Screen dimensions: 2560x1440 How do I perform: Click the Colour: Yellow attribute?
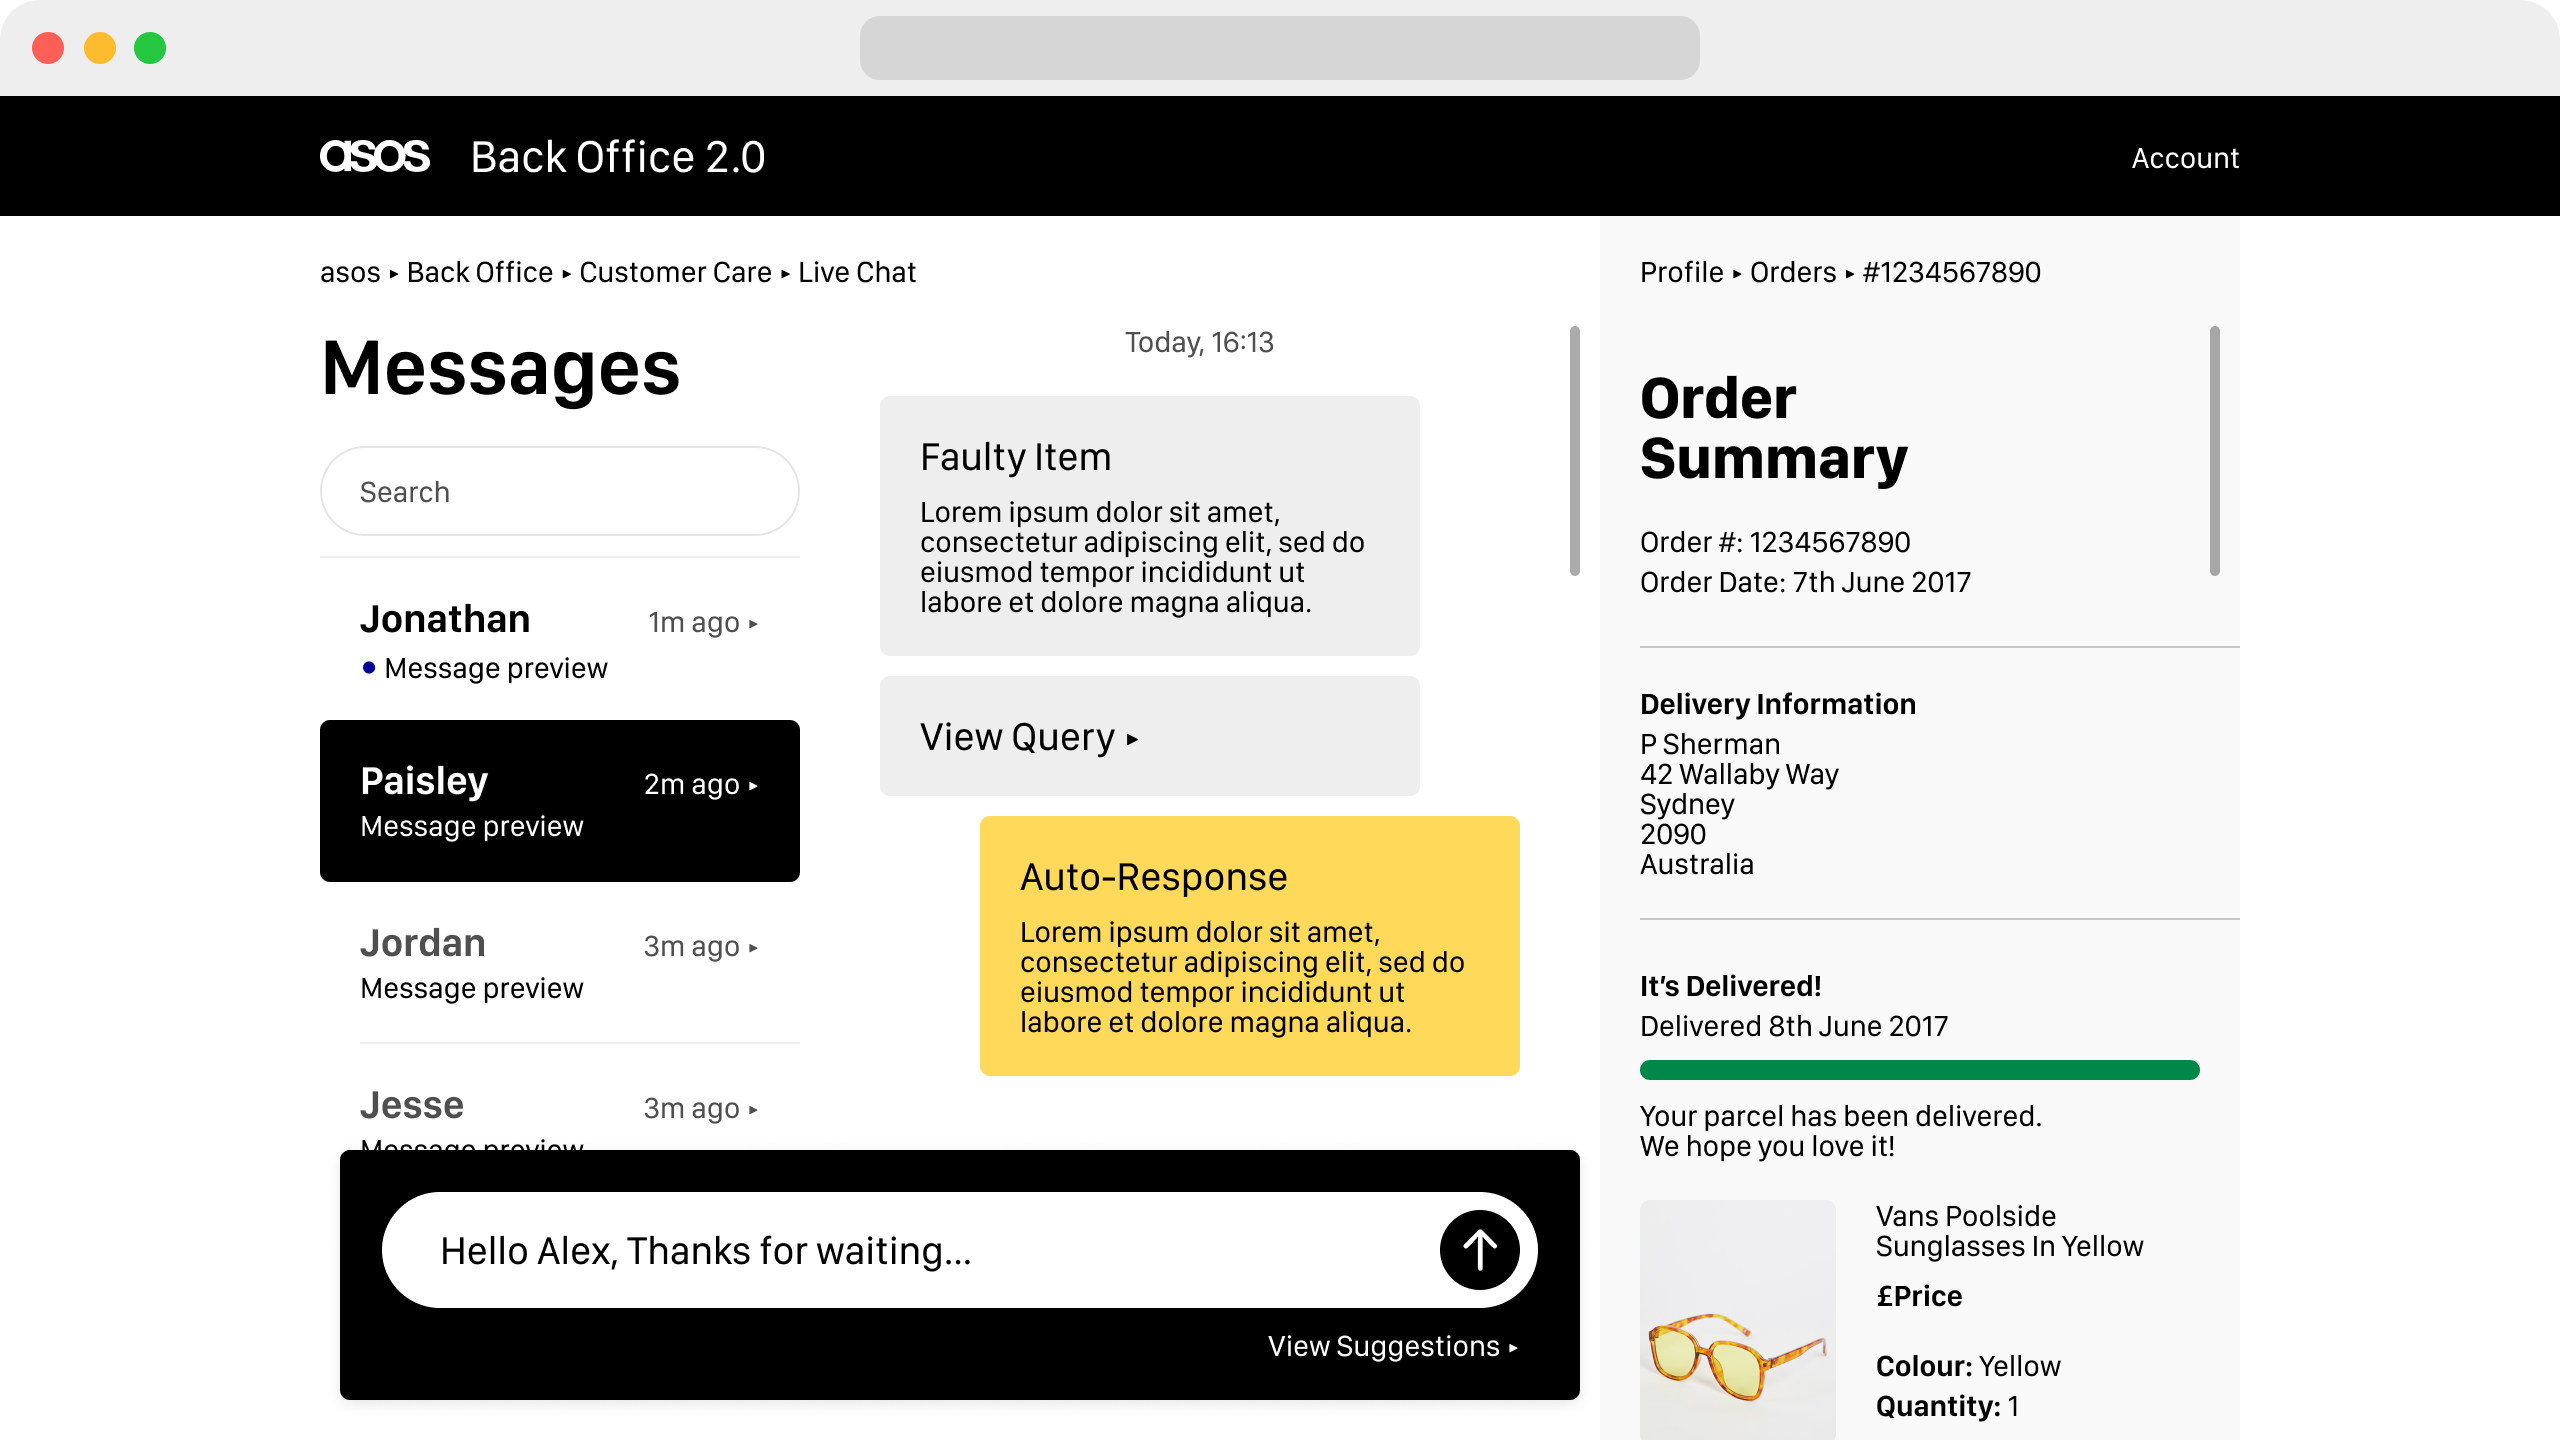coord(1968,1366)
